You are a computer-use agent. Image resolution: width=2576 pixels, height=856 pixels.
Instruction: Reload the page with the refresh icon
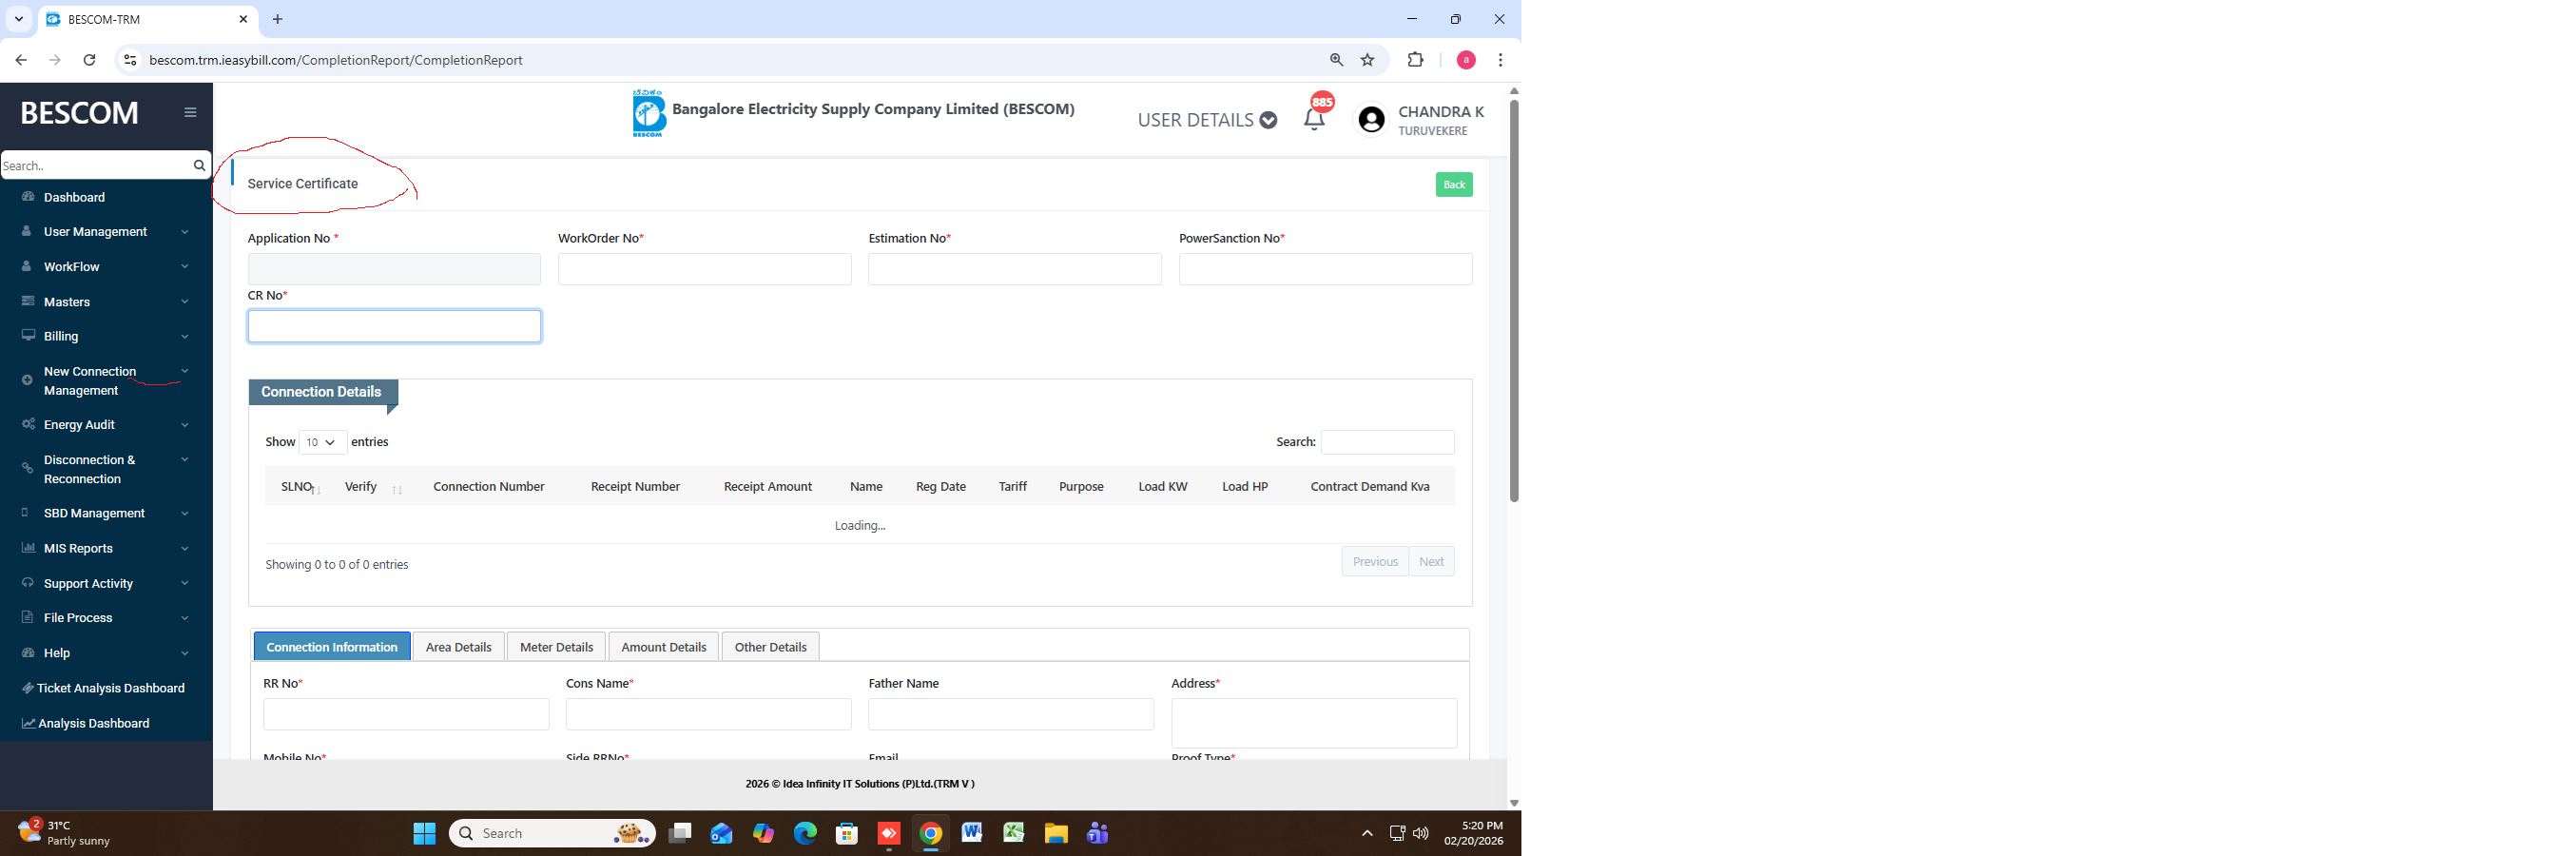click(89, 60)
